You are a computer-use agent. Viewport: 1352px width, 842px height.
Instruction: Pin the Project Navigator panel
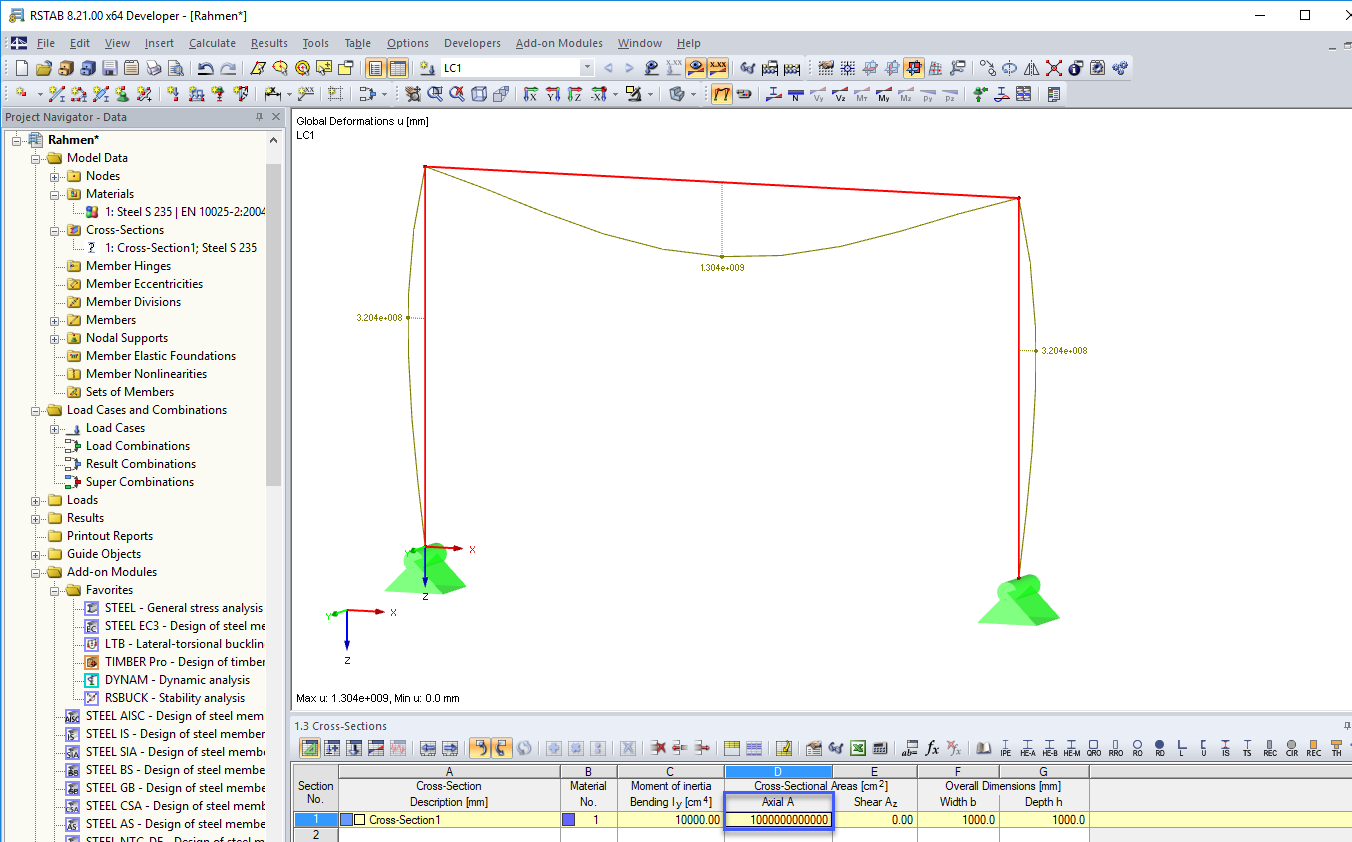tap(260, 117)
